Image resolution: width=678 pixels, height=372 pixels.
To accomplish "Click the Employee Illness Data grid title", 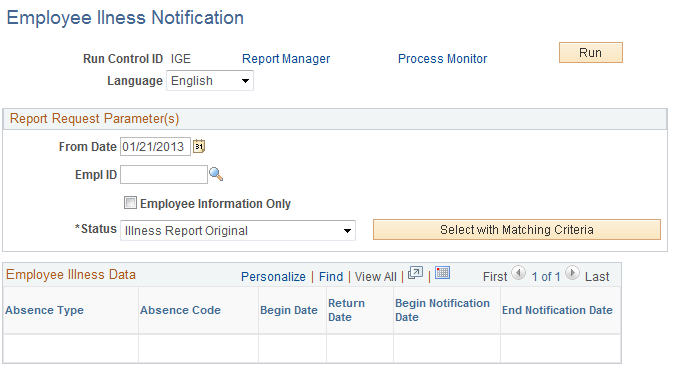I will (x=71, y=275).
